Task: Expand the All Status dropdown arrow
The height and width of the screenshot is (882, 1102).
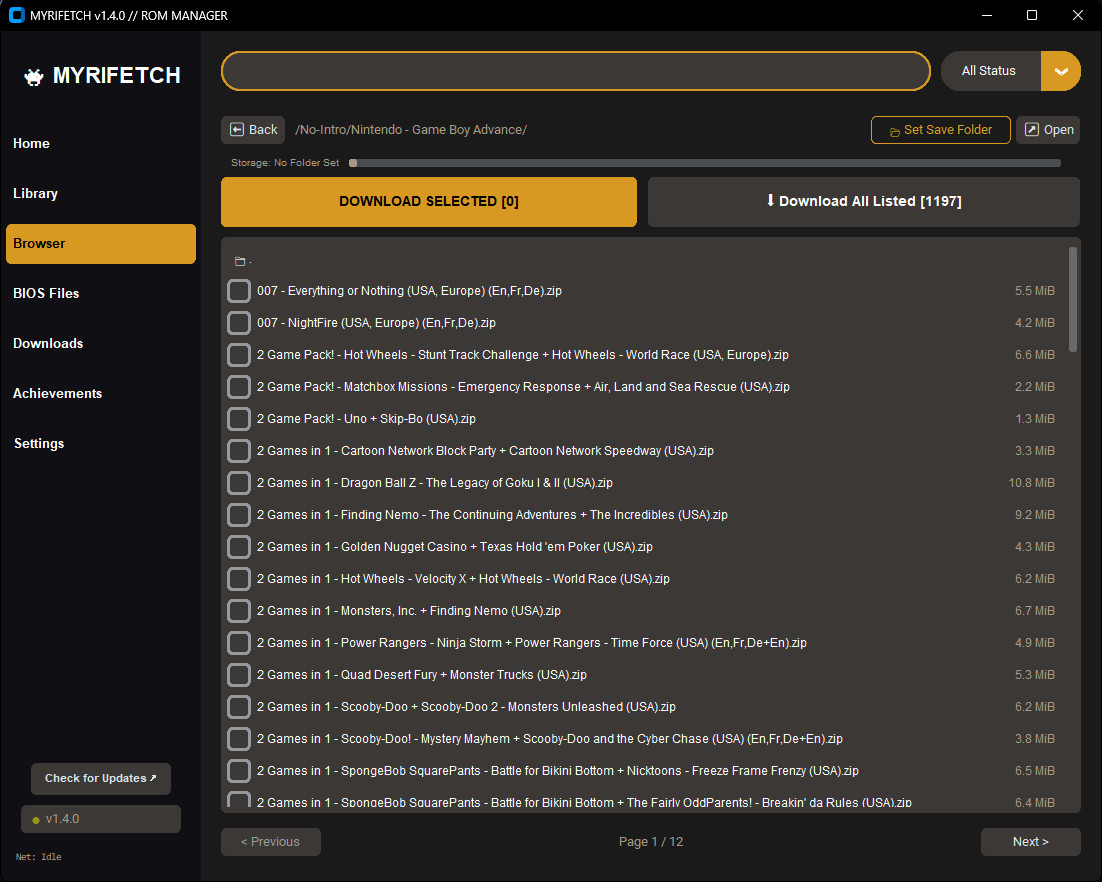Action: pos(1061,71)
